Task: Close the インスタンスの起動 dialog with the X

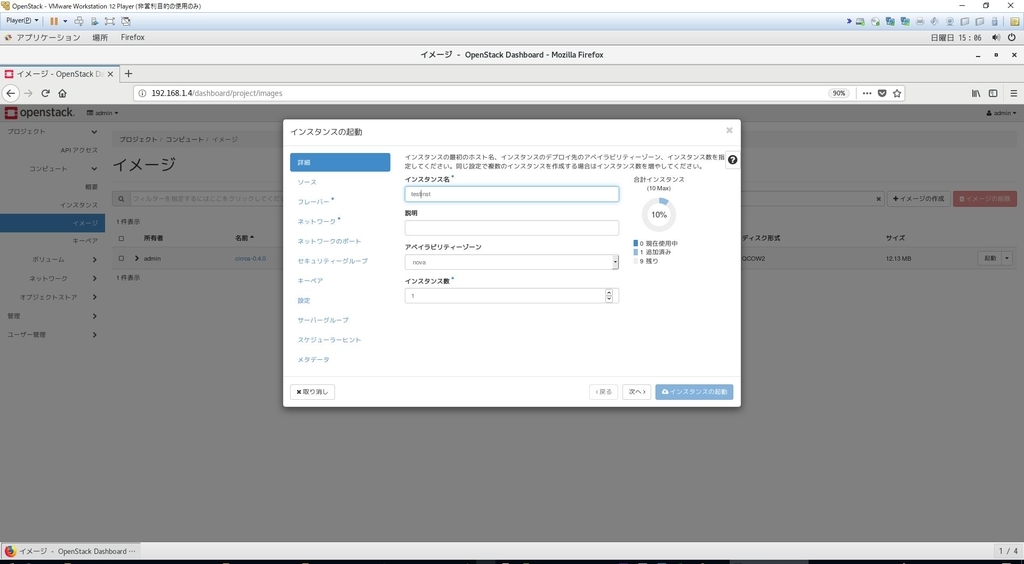Action: (729, 131)
